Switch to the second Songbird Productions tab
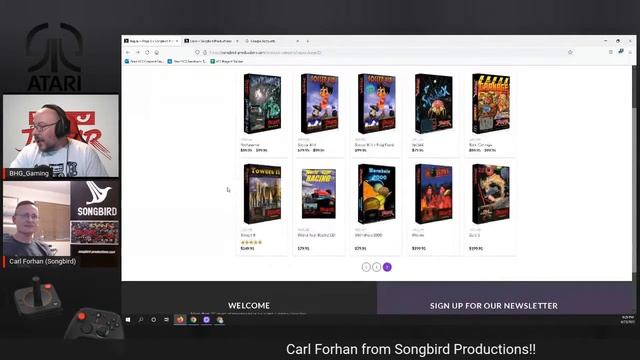Viewport: 640px width, 360px height. tap(211, 41)
